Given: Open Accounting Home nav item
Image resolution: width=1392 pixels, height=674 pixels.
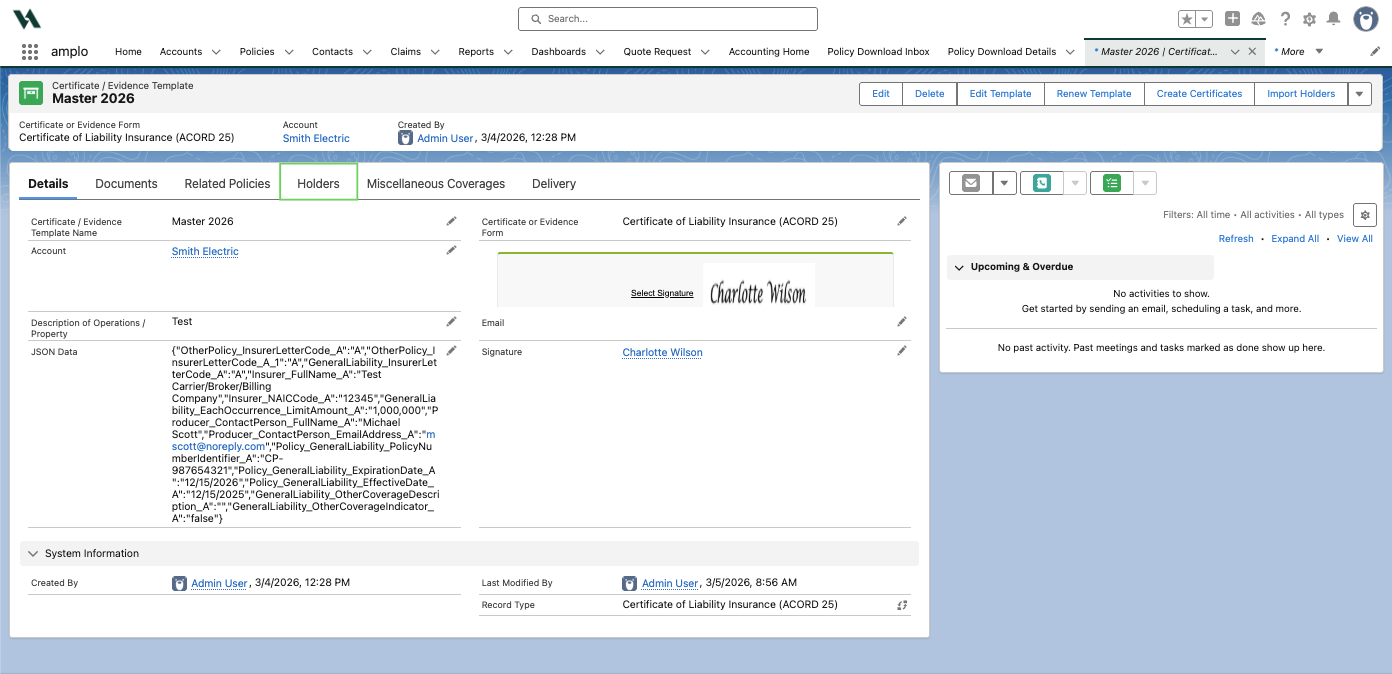Looking at the screenshot, I should (769, 52).
